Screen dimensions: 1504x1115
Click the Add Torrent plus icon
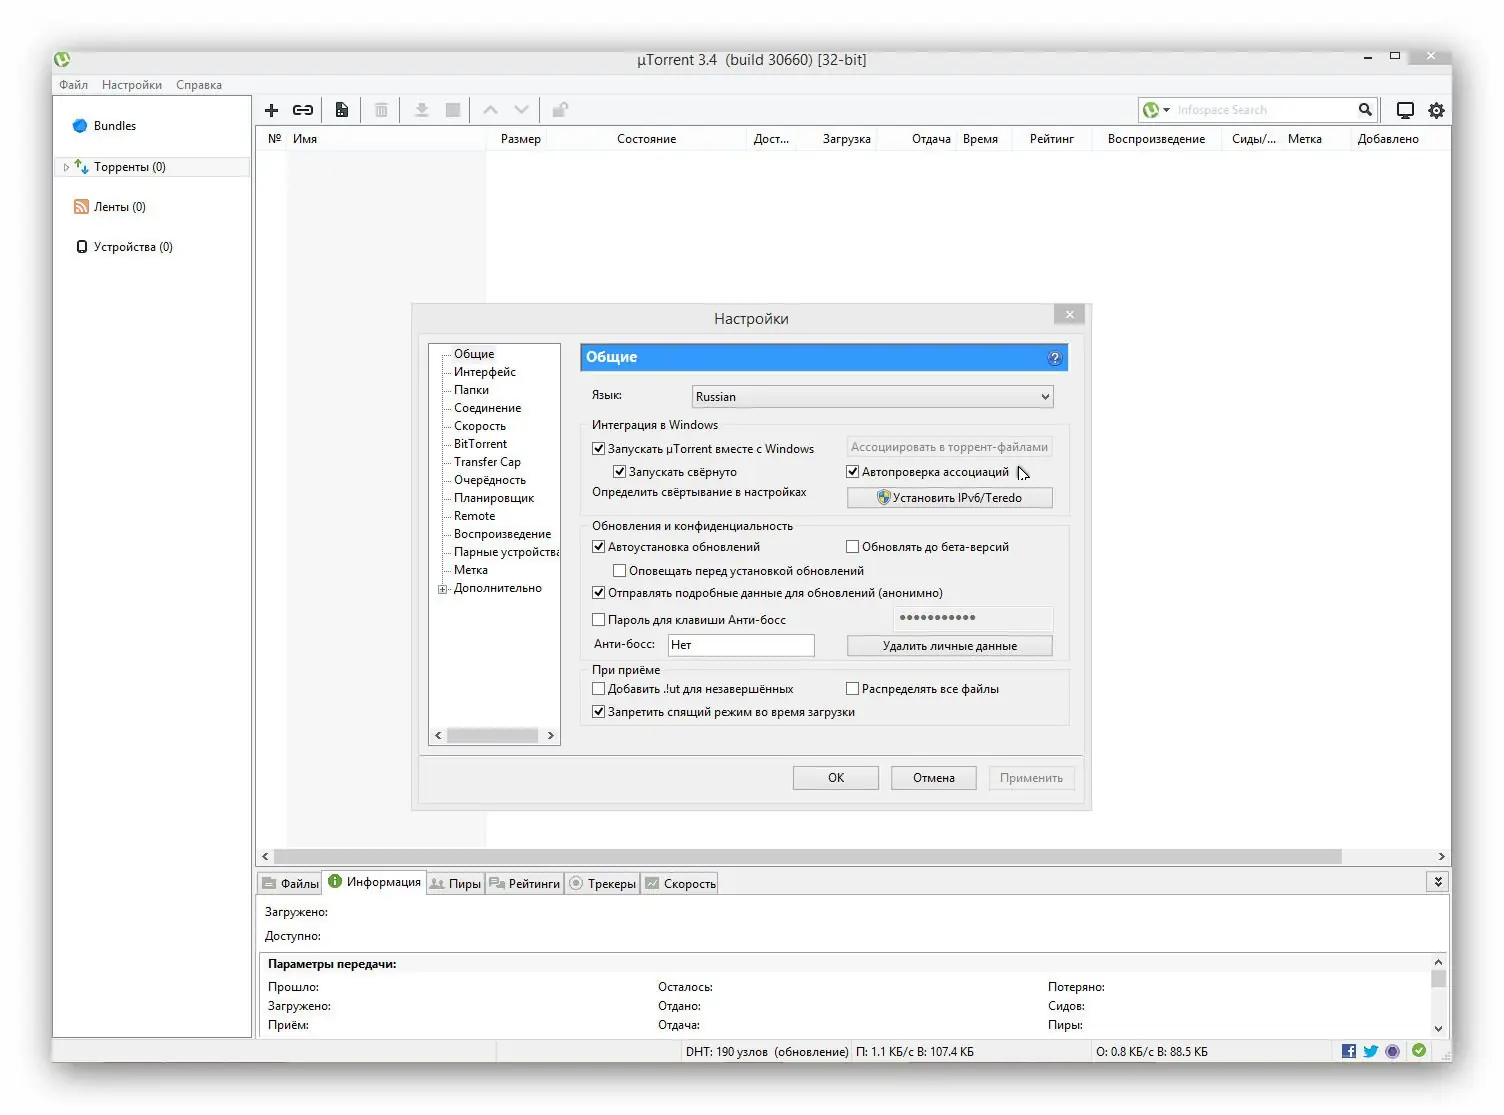pos(271,110)
